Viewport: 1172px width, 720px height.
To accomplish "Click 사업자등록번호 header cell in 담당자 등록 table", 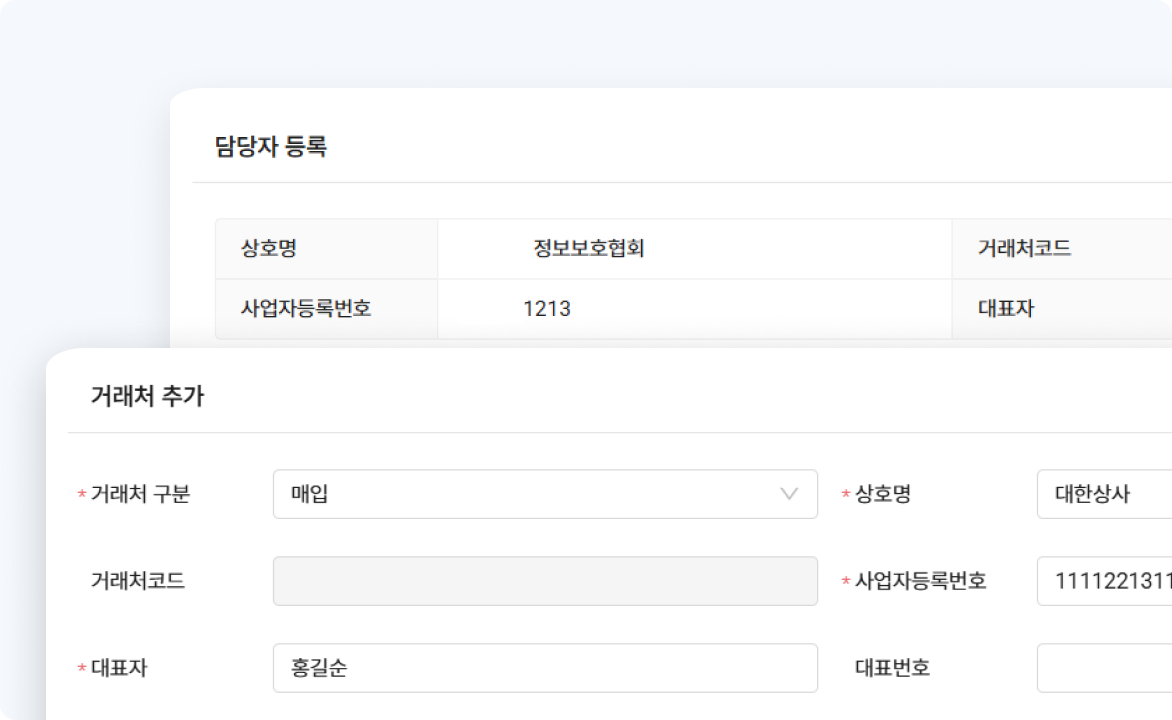I will click(306, 309).
